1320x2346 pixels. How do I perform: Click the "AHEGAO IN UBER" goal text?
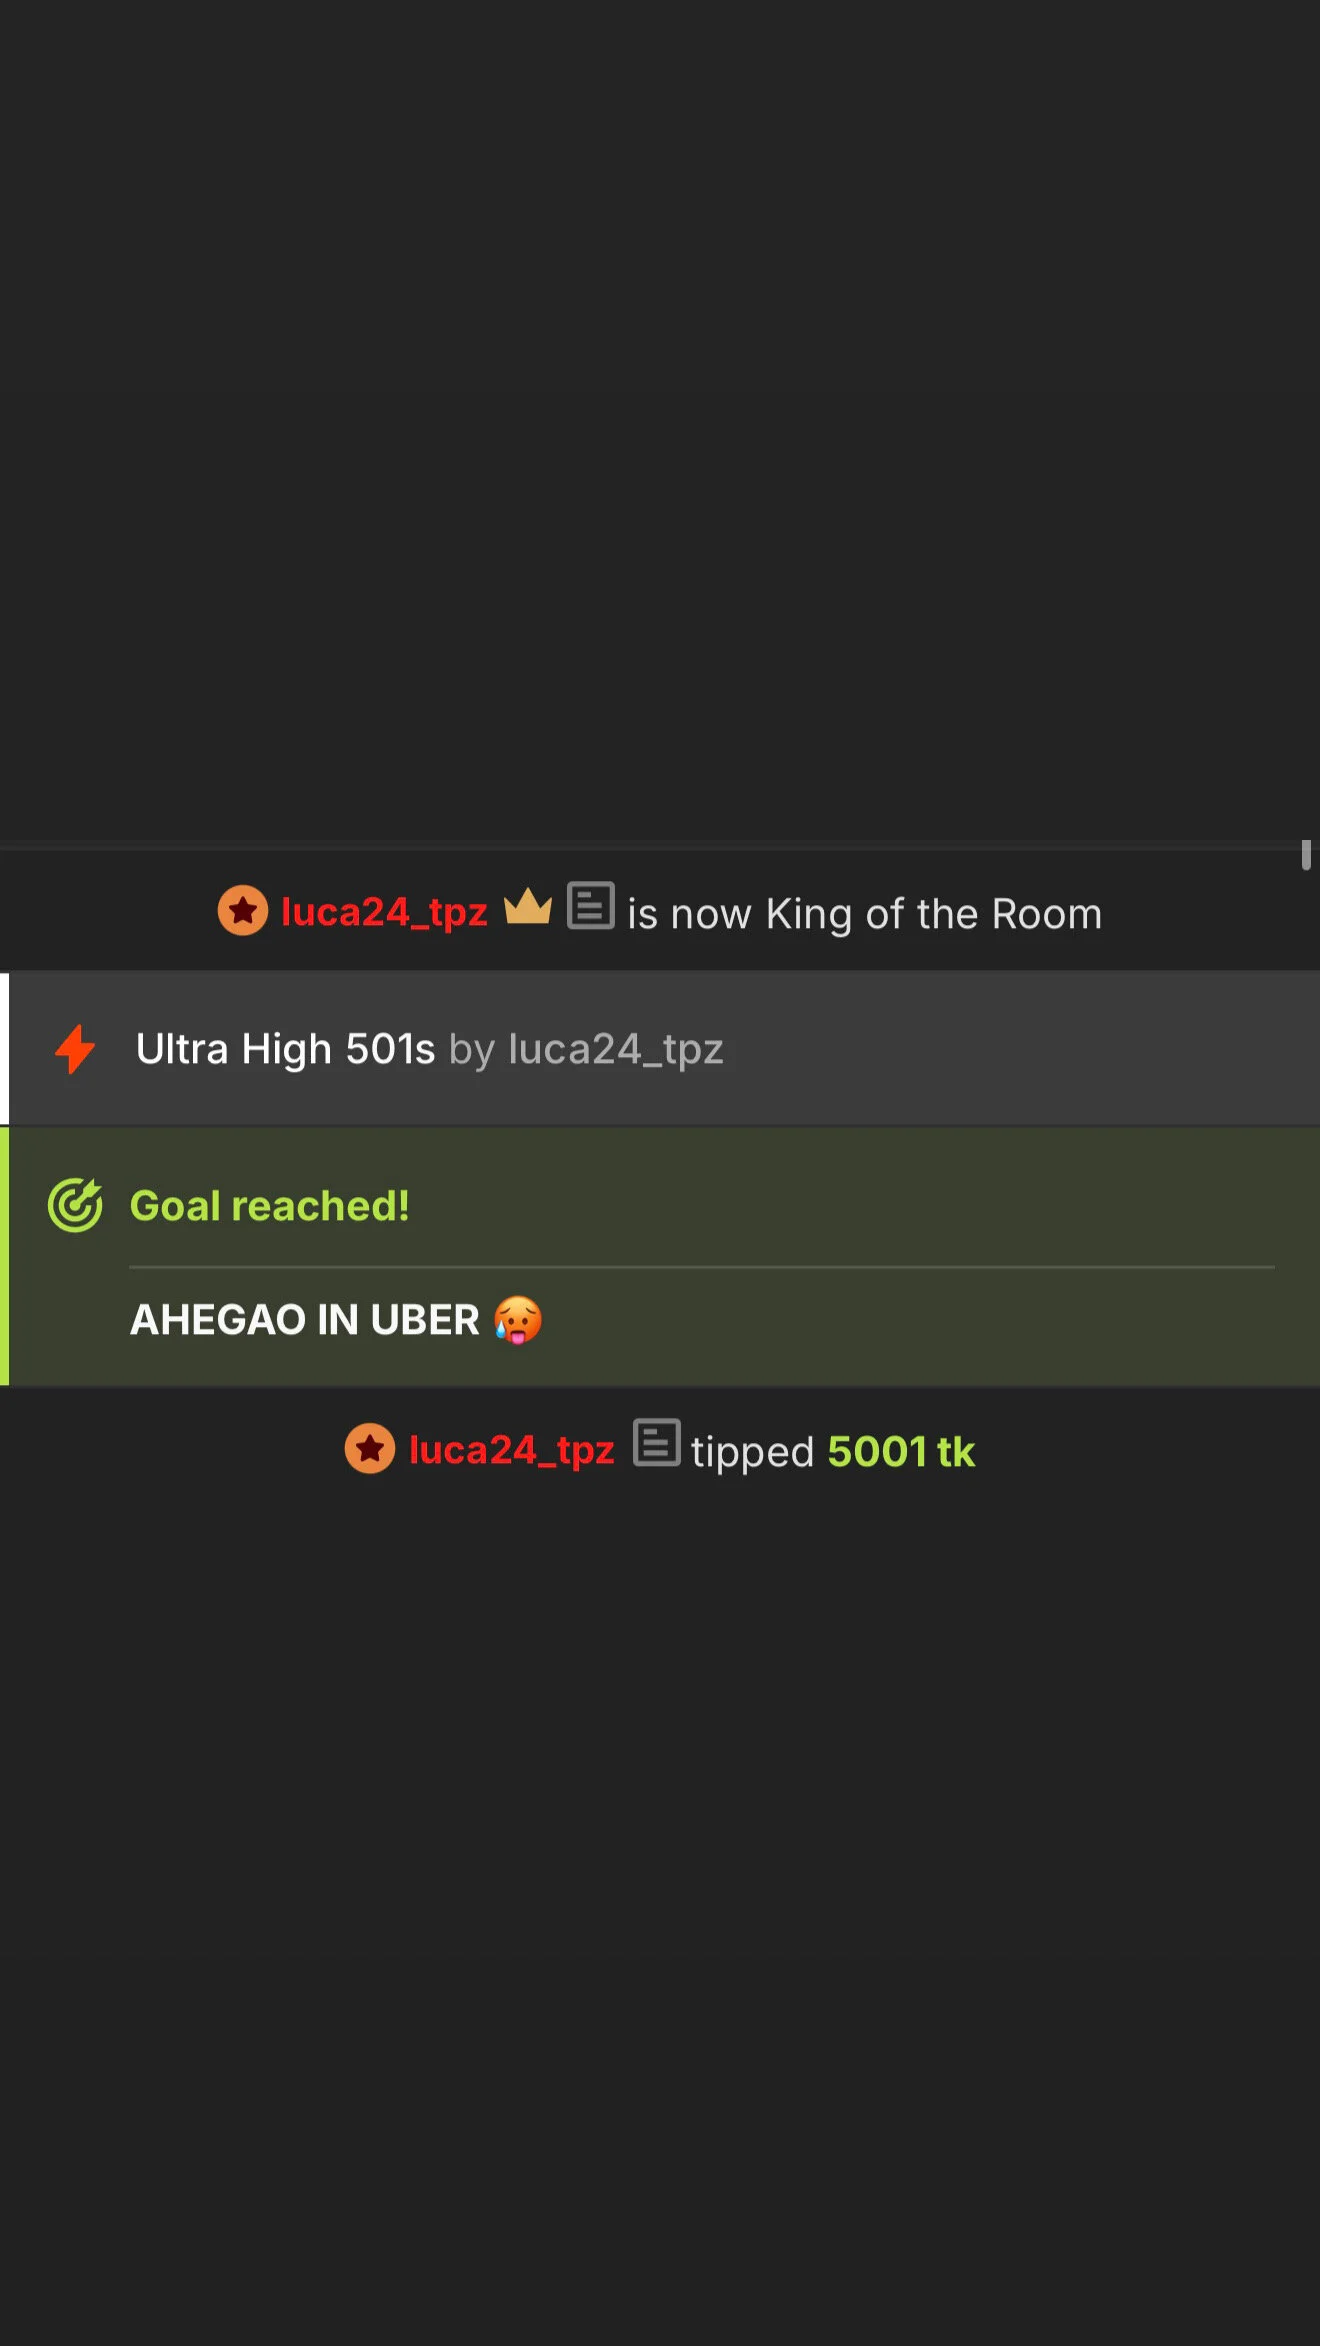(x=305, y=1320)
